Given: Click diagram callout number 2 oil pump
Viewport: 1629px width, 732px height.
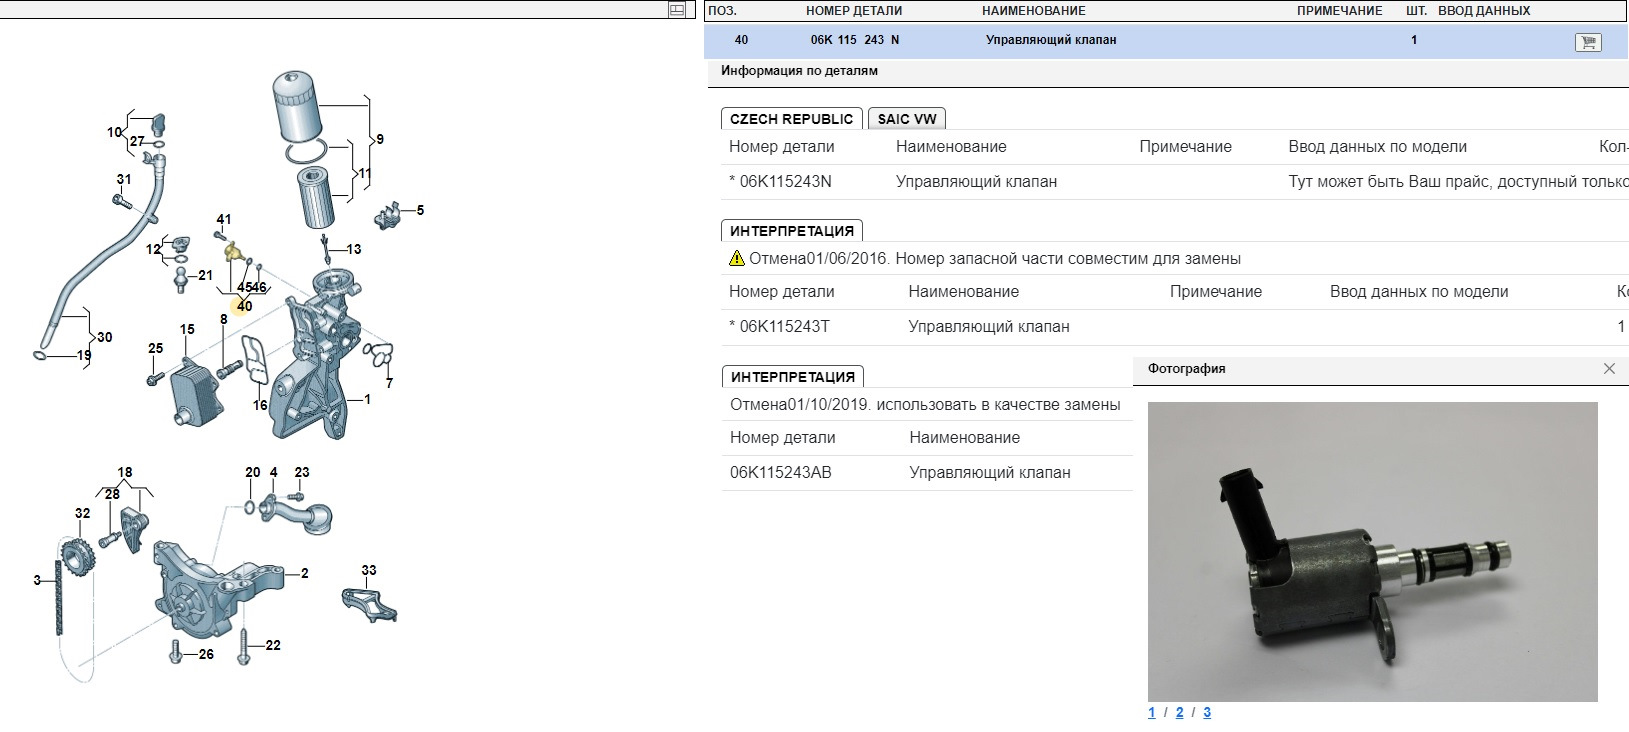Looking at the screenshot, I should (x=305, y=574).
